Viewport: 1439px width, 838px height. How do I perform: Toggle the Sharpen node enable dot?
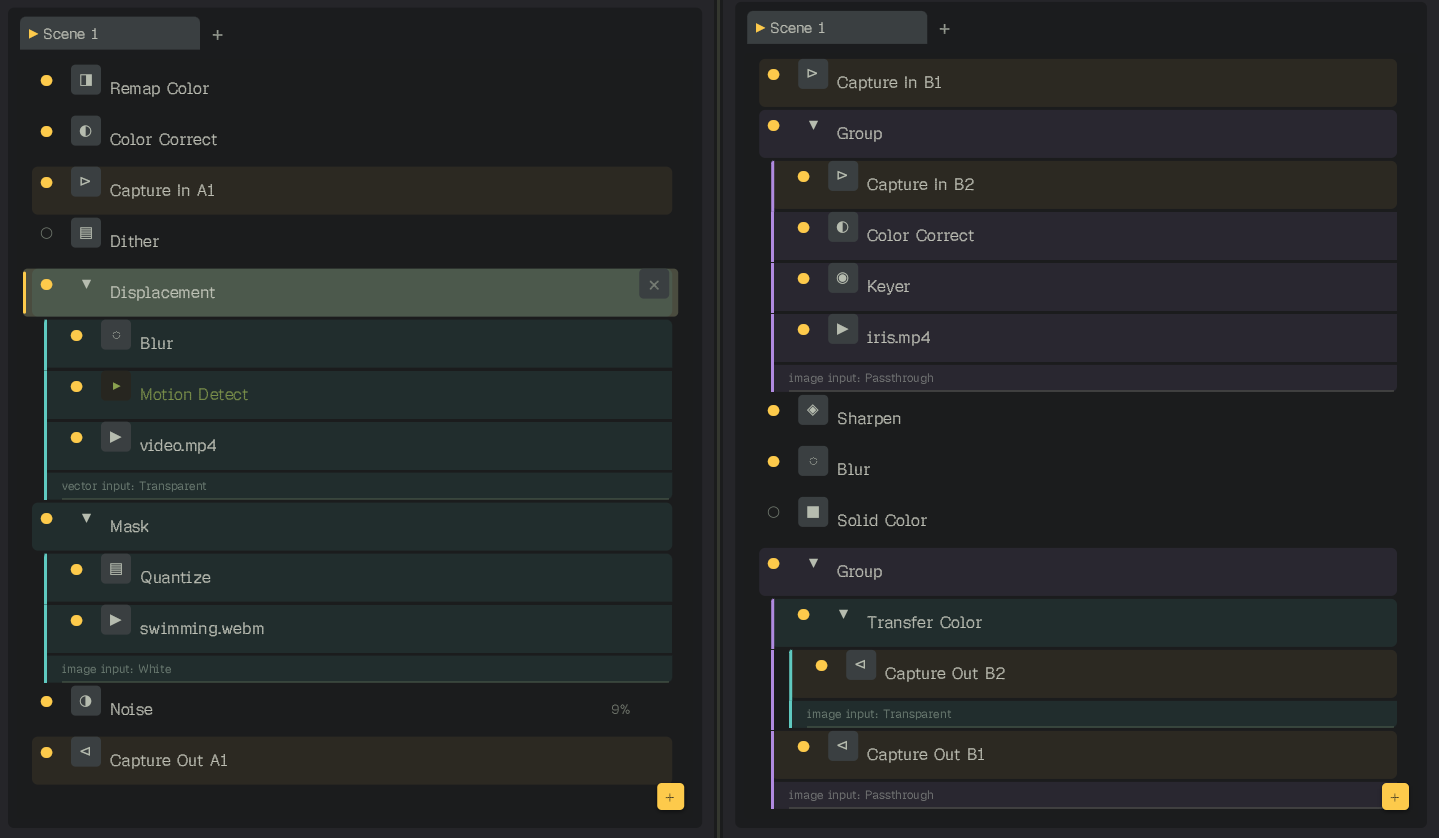(x=773, y=410)
